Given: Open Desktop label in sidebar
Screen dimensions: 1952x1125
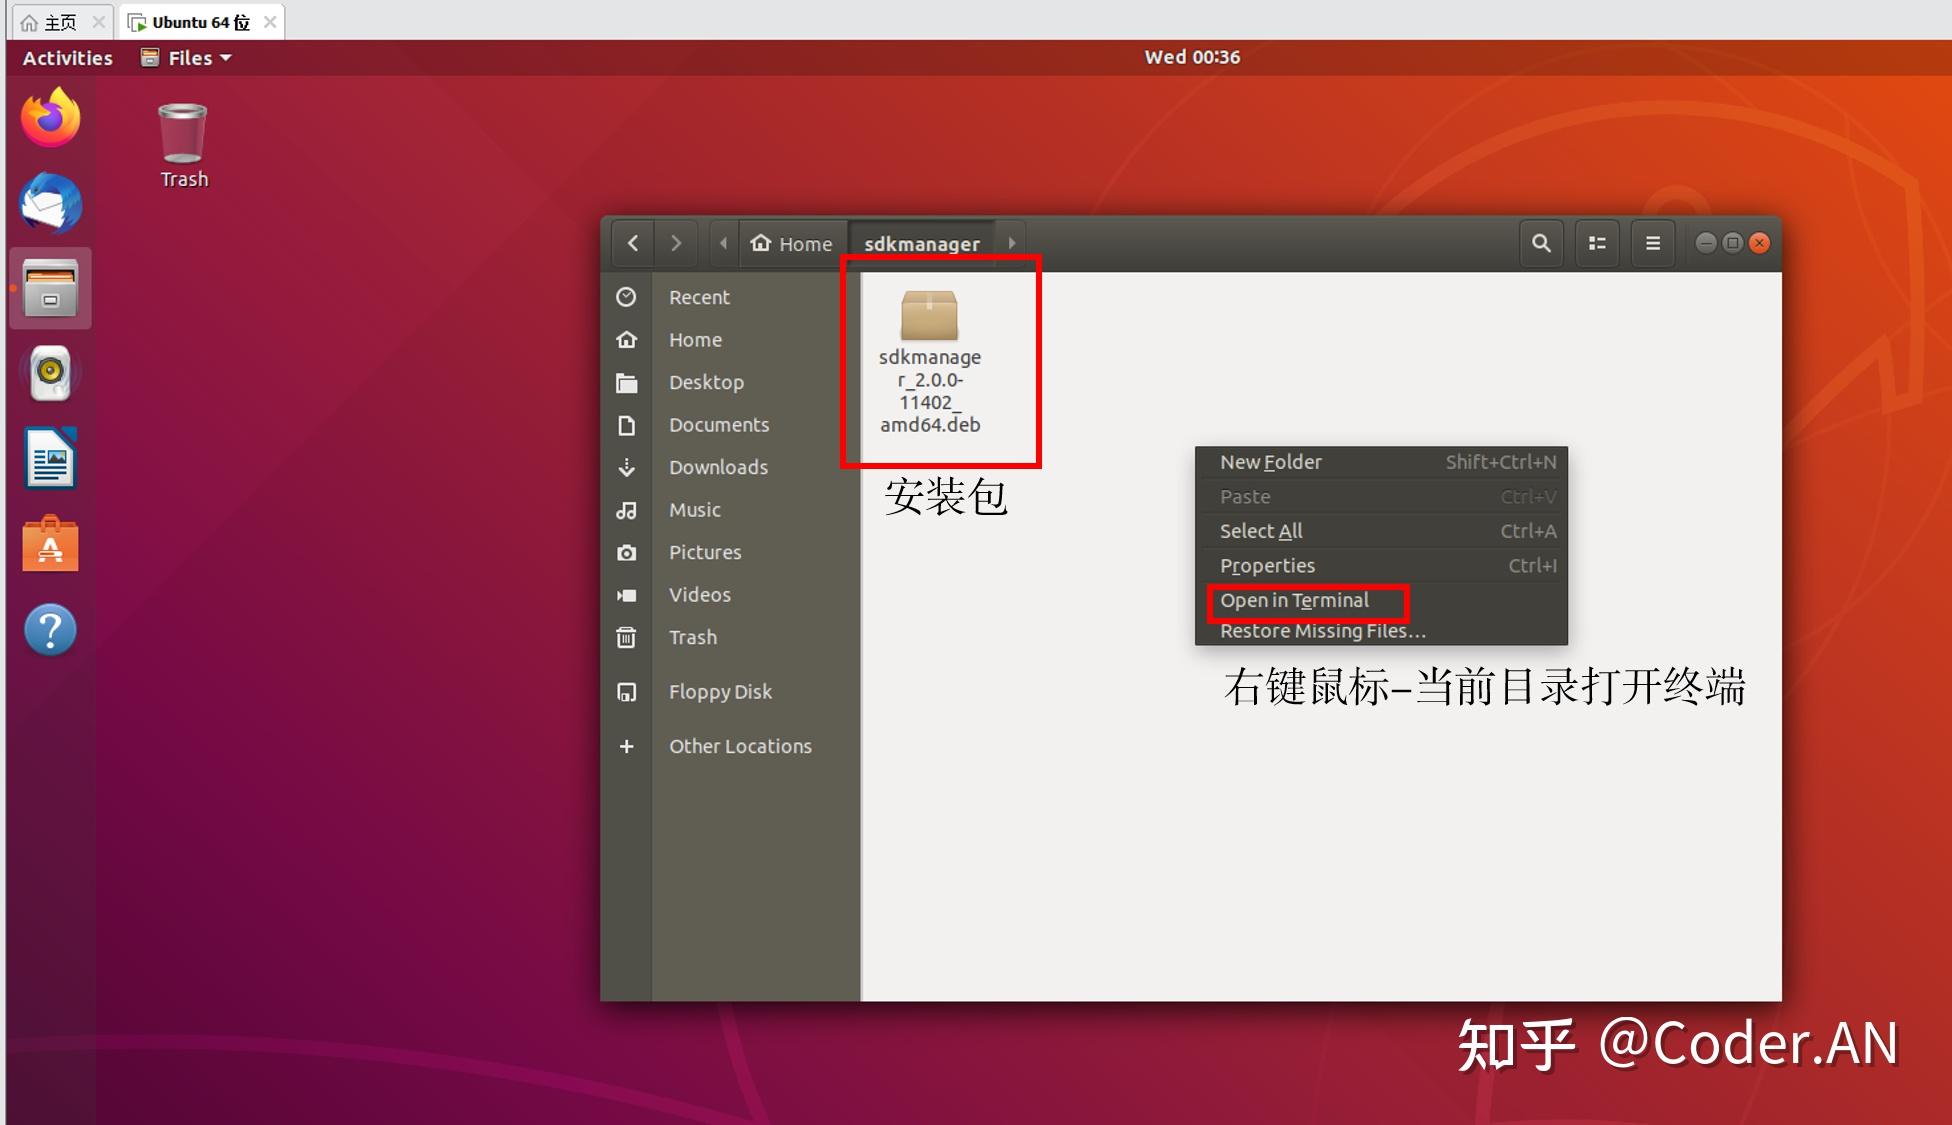Looking at the screenshot, I should click(x=706, y=382).
